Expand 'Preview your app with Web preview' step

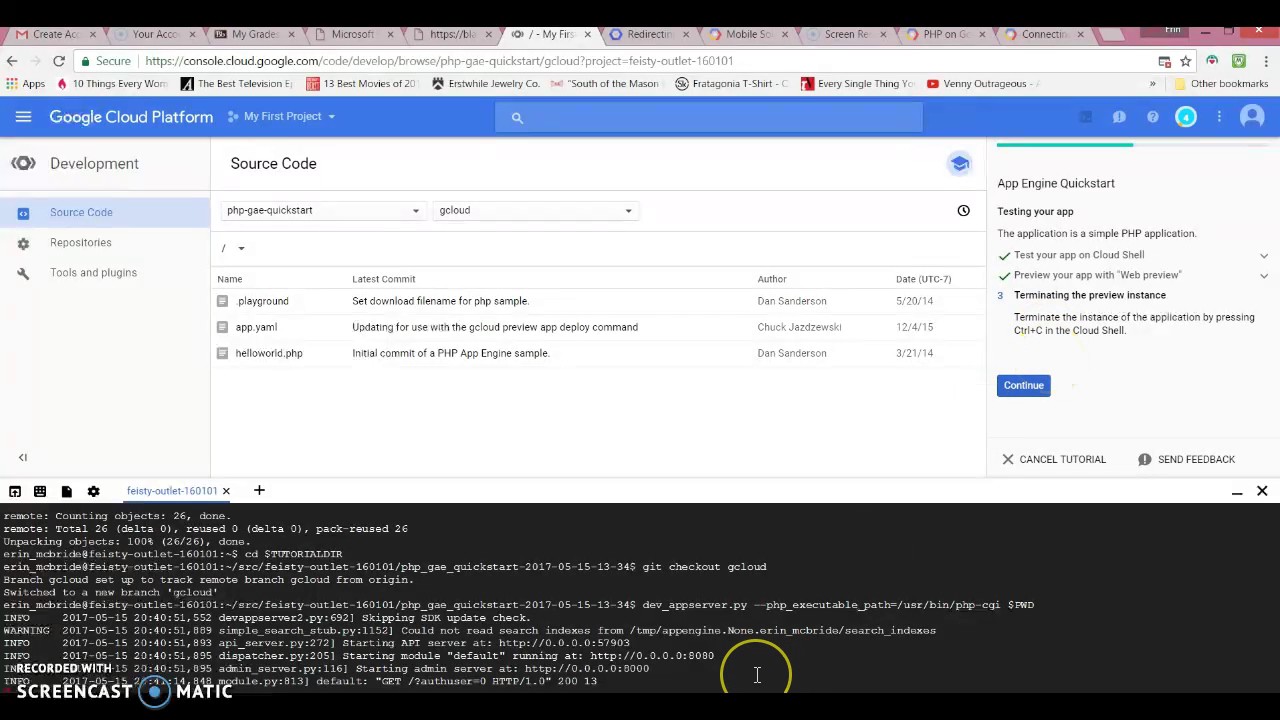[x=1264, y=275]
